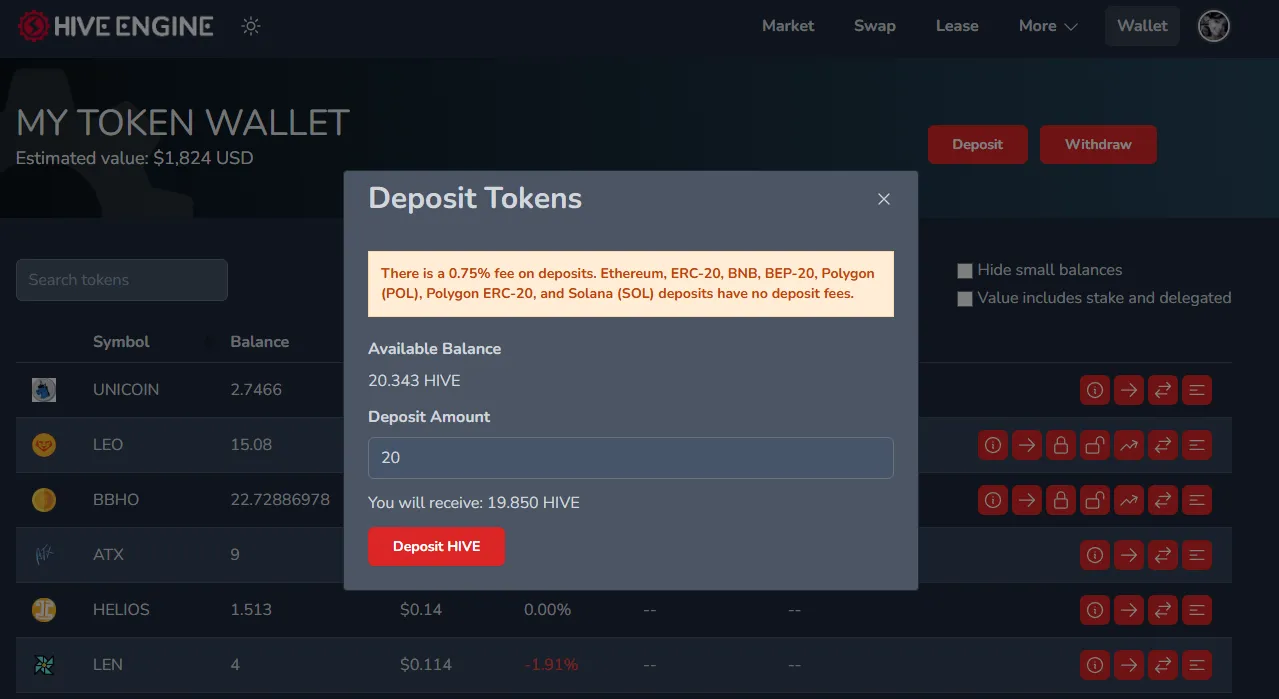Screen dimensions: 1279x699
Task: Send UNICOIN tokens with arrow icon
Action: pos(1129,390)
